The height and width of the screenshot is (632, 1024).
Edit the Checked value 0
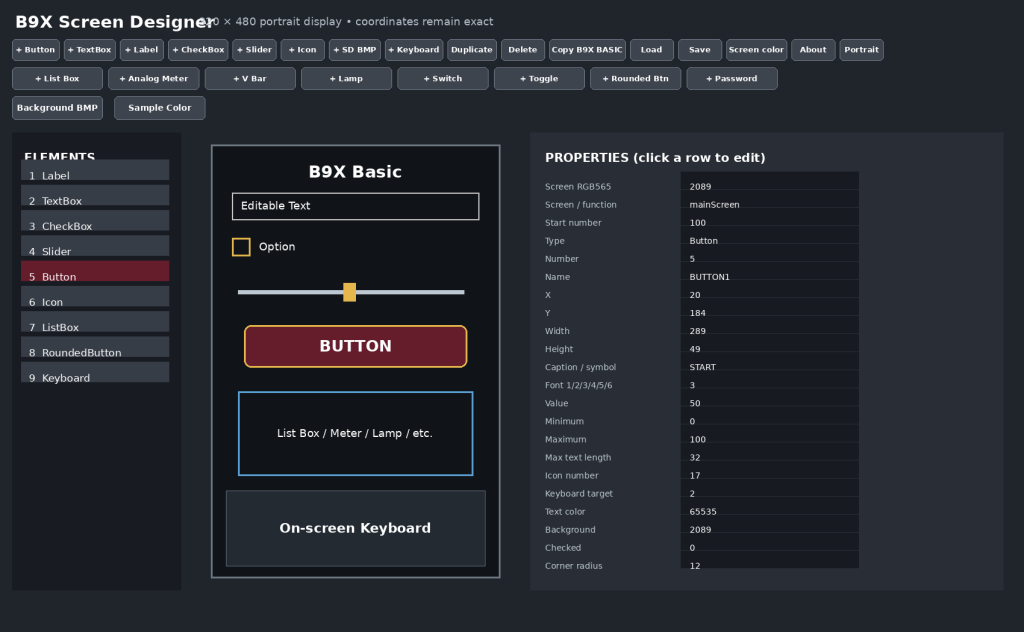(770, 543)
